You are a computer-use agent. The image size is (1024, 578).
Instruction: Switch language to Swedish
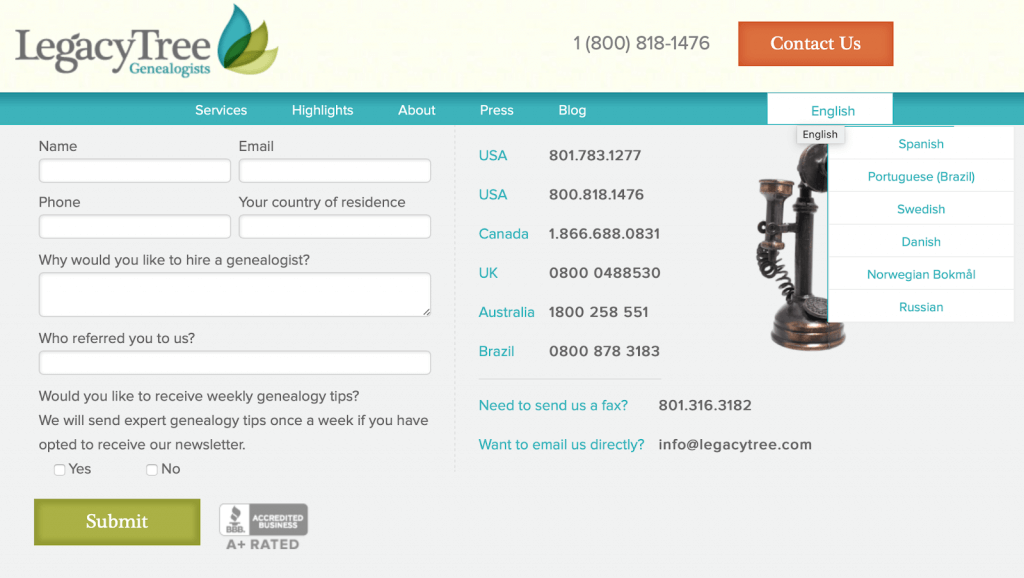click(x=920, y=209)
